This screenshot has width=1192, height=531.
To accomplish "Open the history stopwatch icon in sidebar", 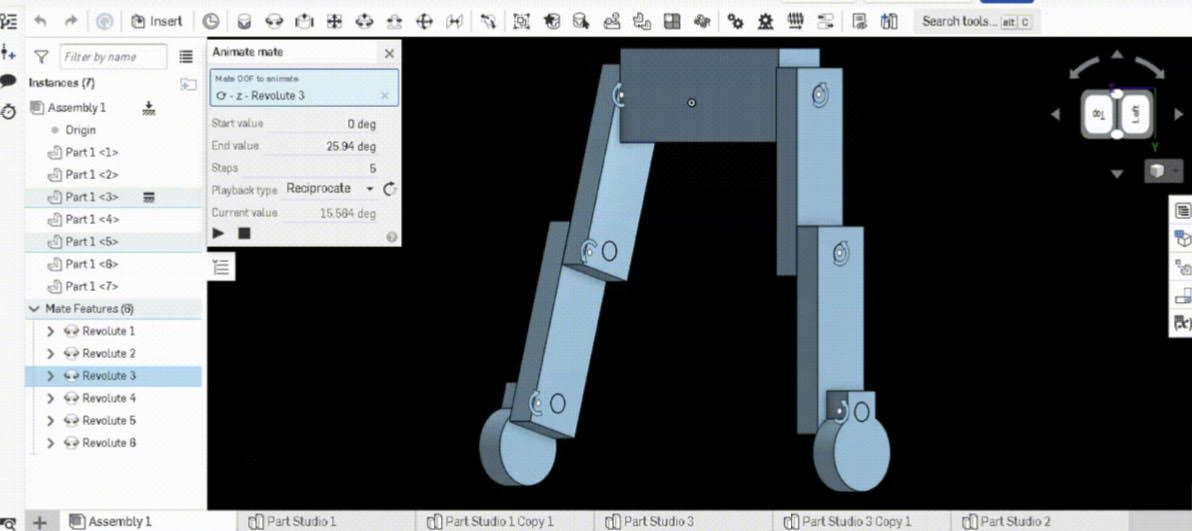I will point(8,111).
